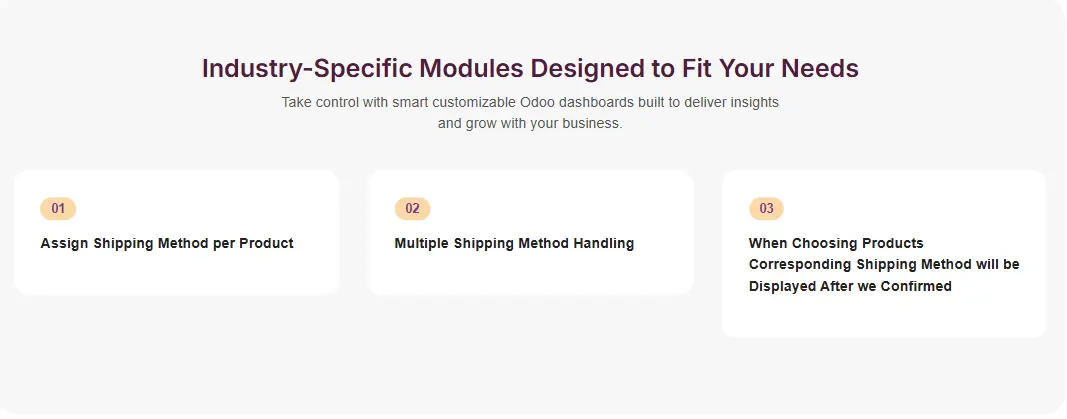
Task: Click the "When Choosing Products" text line
Action: (836, 243)
